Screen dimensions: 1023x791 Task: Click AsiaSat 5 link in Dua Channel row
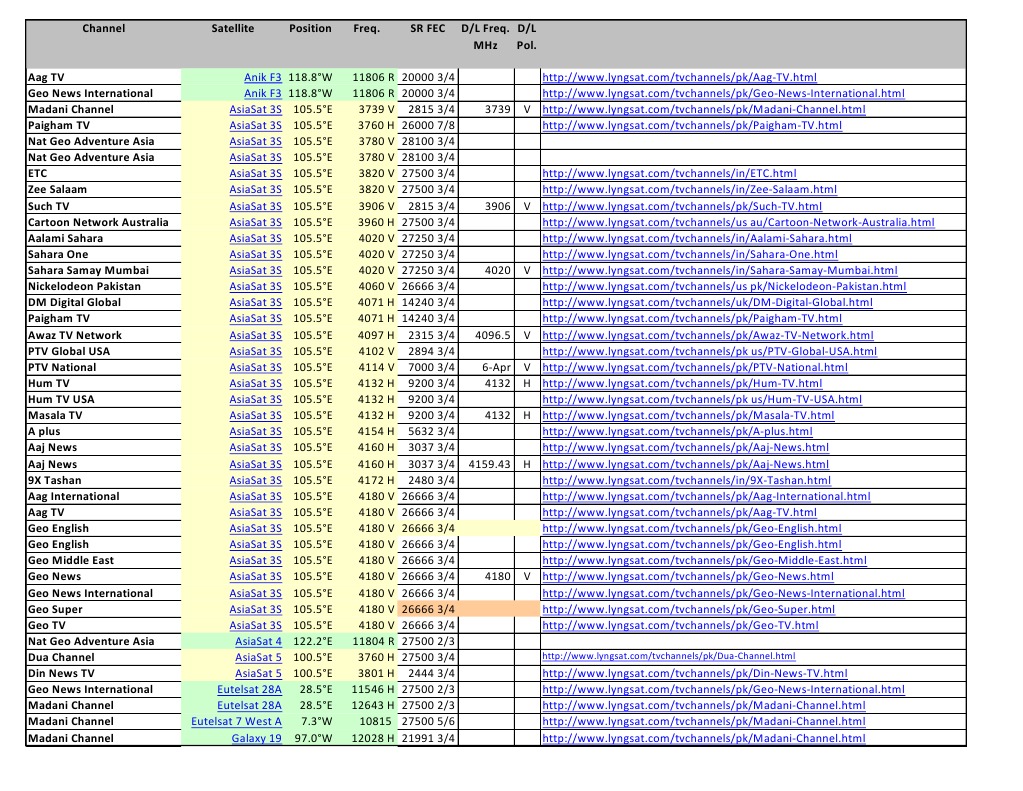click(258, 657)
